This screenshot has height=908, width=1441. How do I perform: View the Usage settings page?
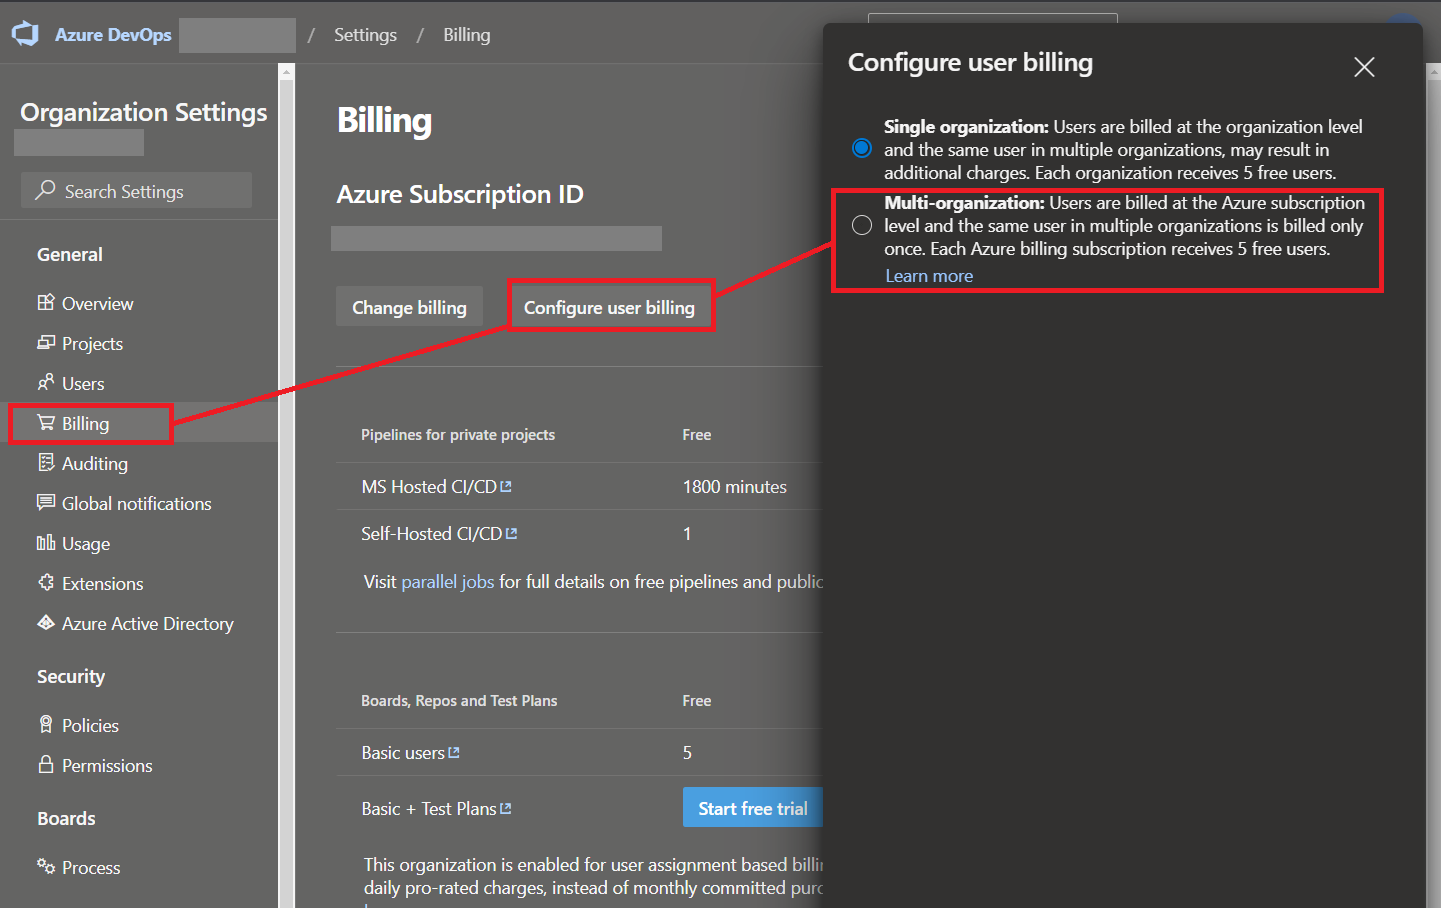pyautogui.click(x=84, y=543)
